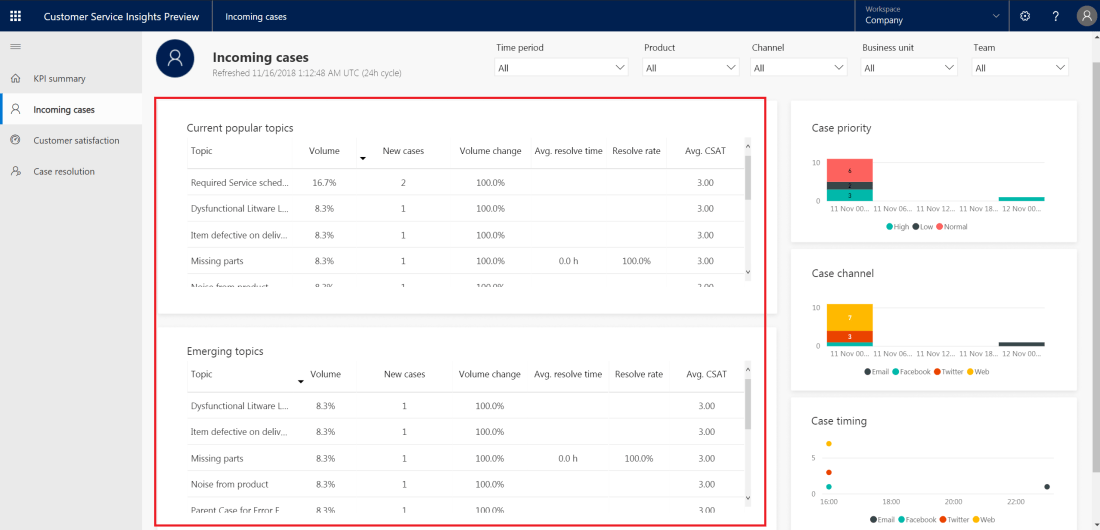Toggle the High legend item in Case priority
The height and width of the screenshot is (530, 1100).
click(x=895, y=227)
